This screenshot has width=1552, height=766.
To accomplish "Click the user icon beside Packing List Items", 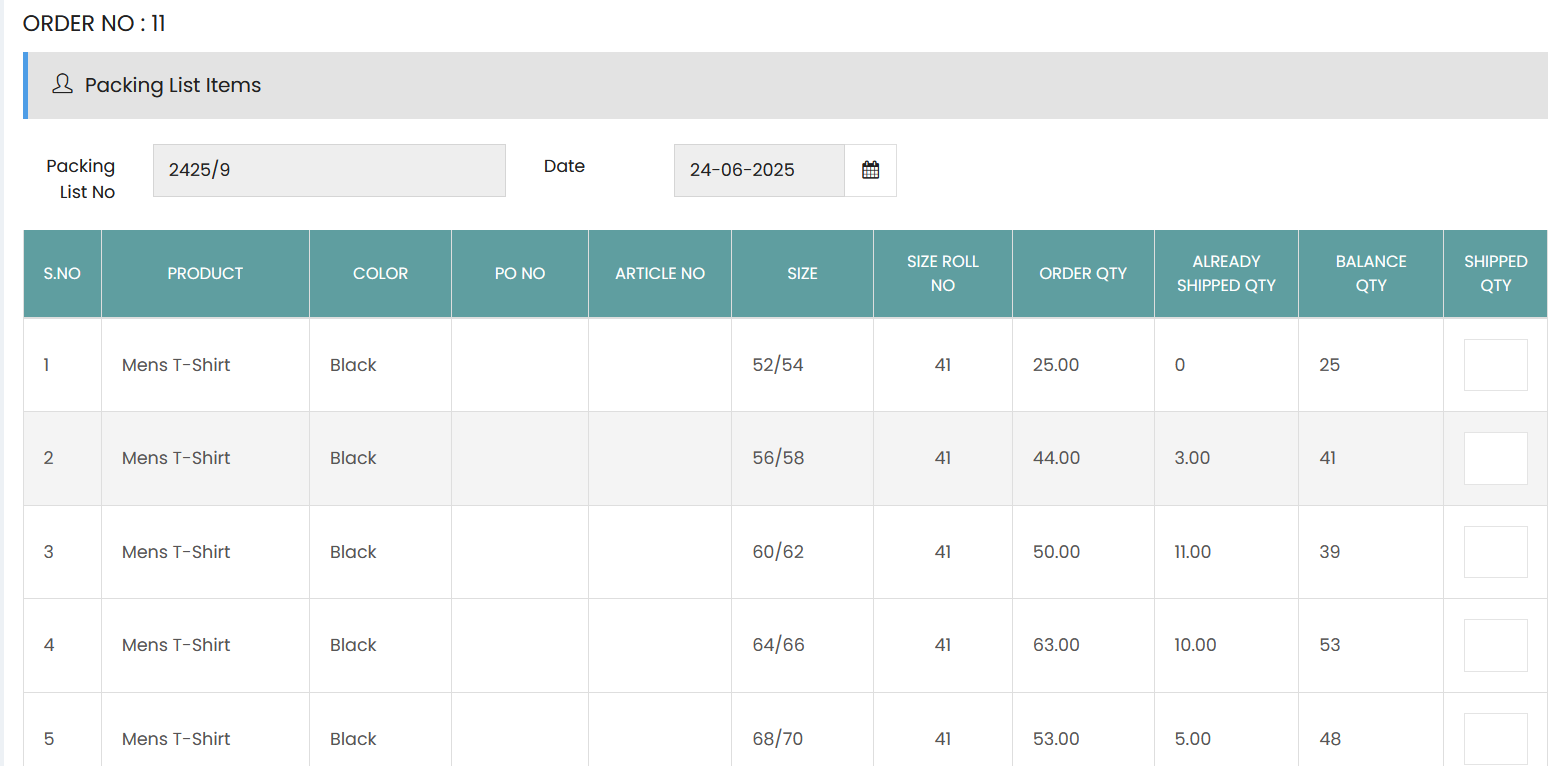I will 62,84.
